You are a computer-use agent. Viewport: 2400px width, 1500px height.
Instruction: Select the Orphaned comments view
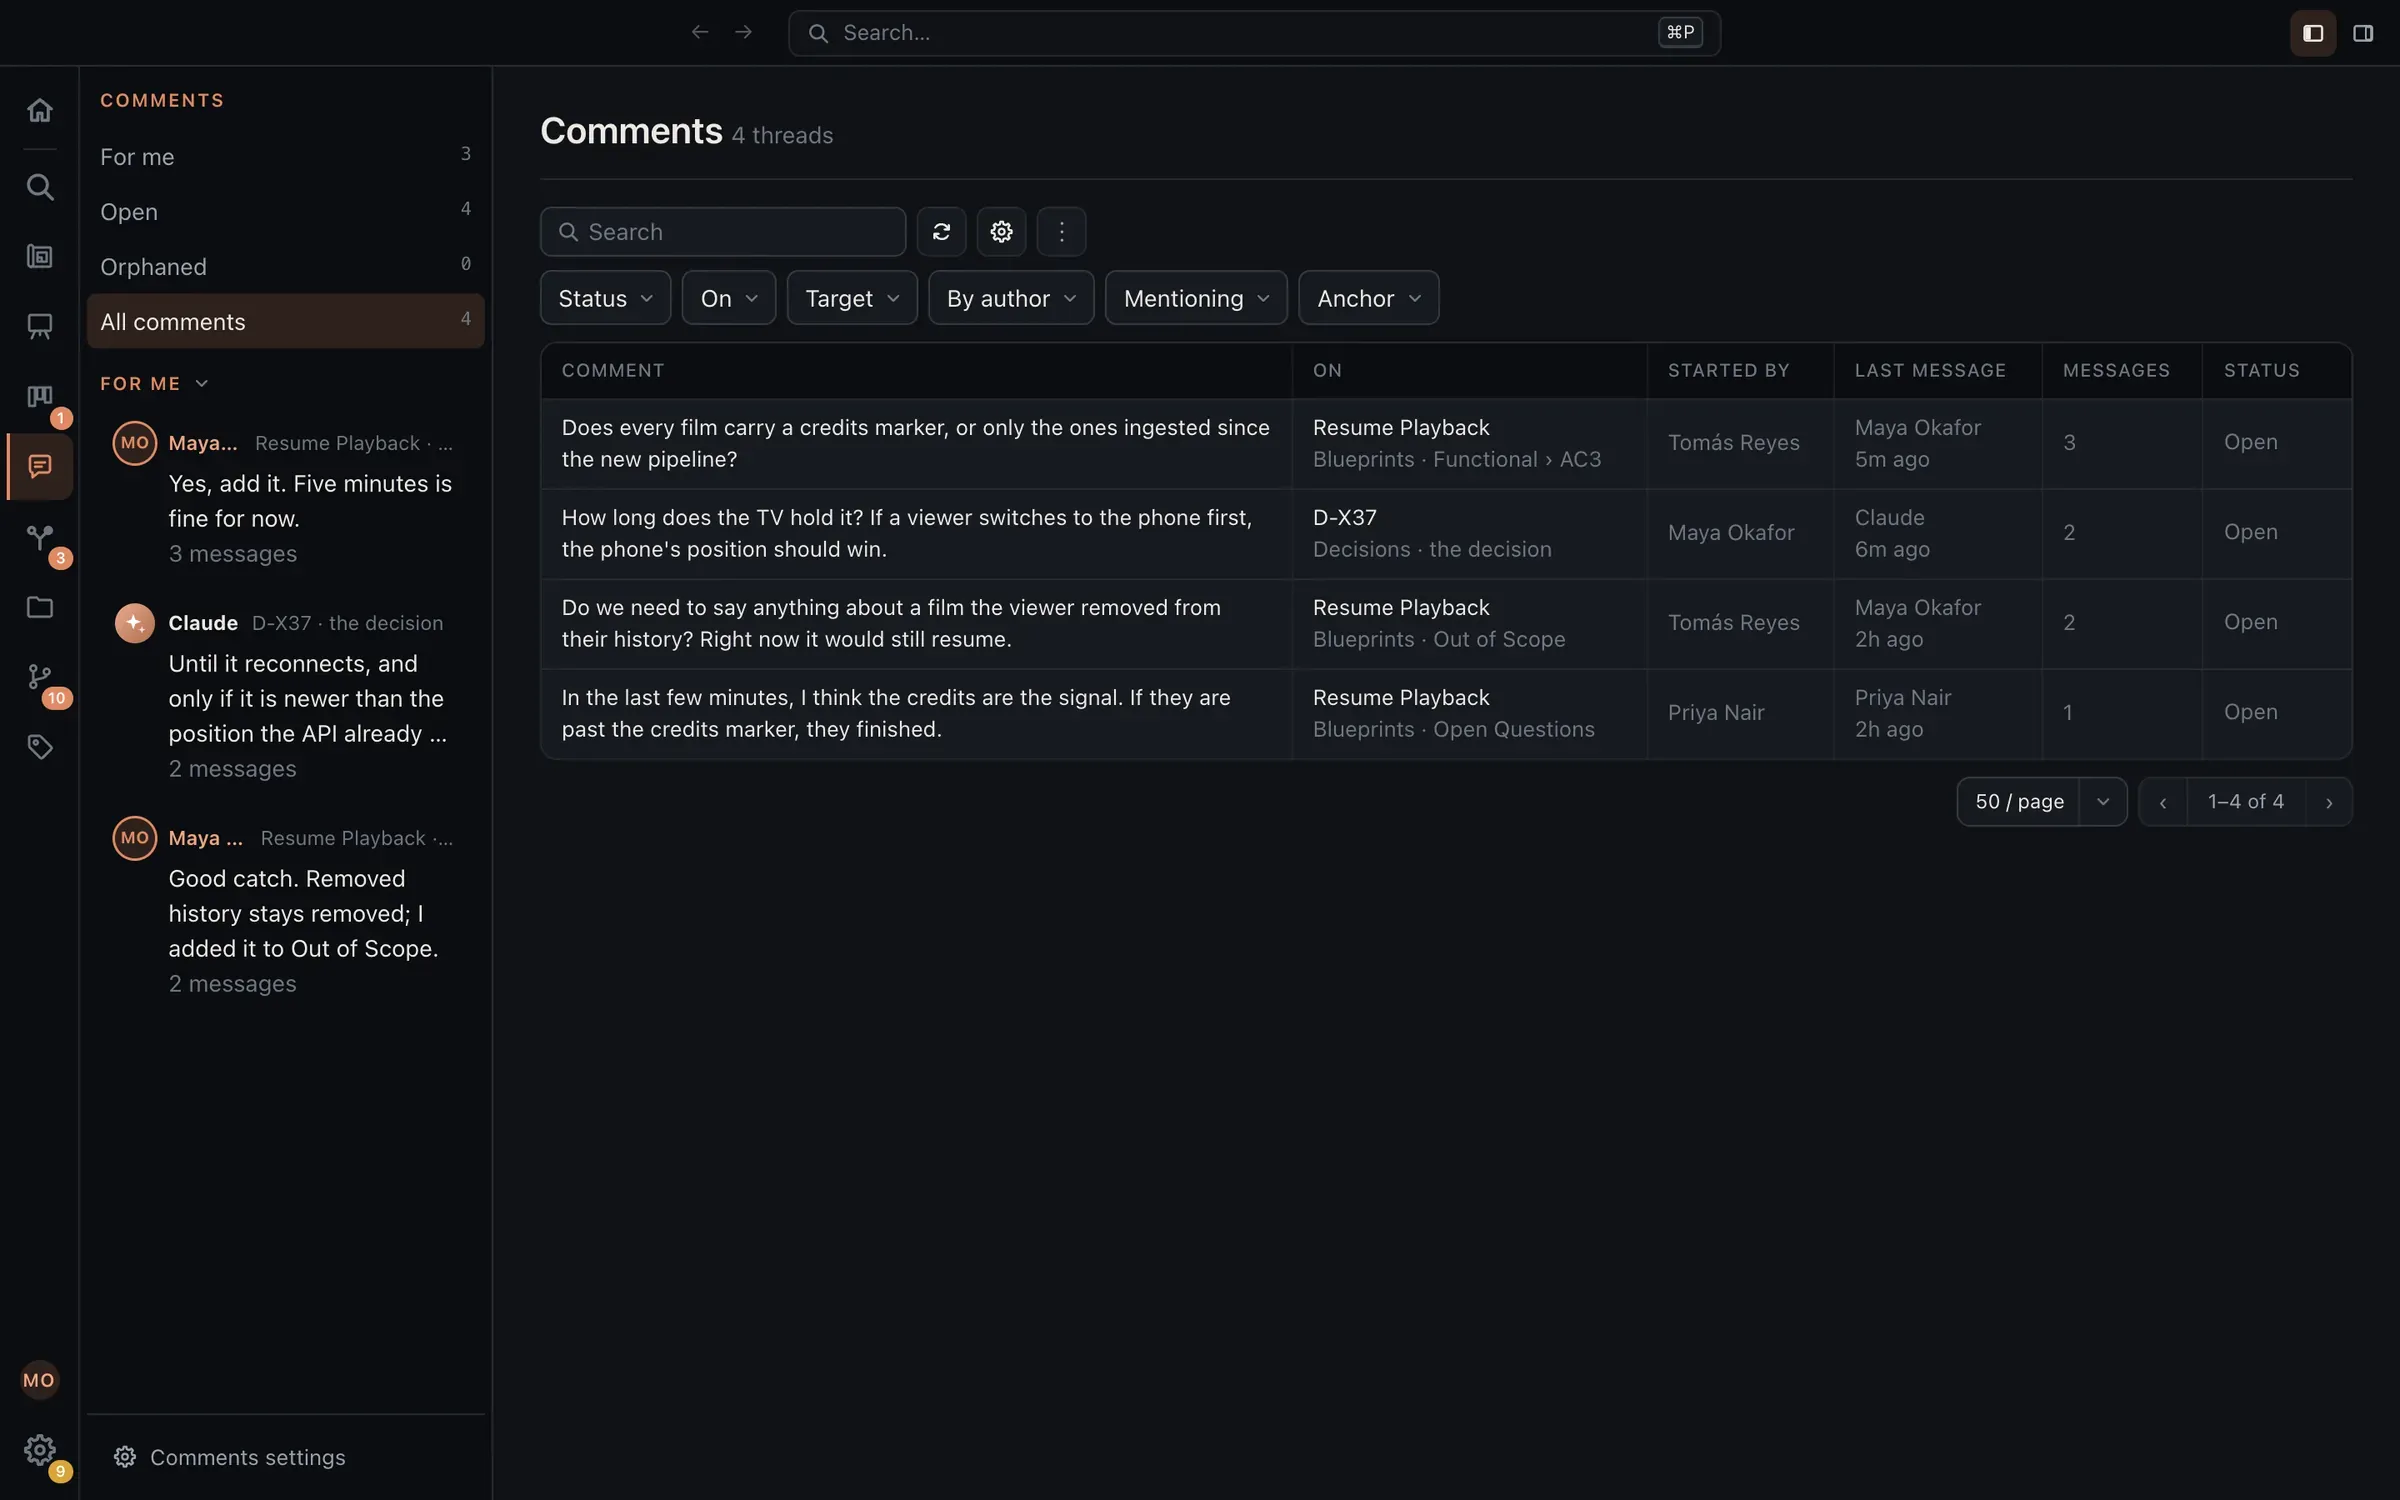[285, 267]
